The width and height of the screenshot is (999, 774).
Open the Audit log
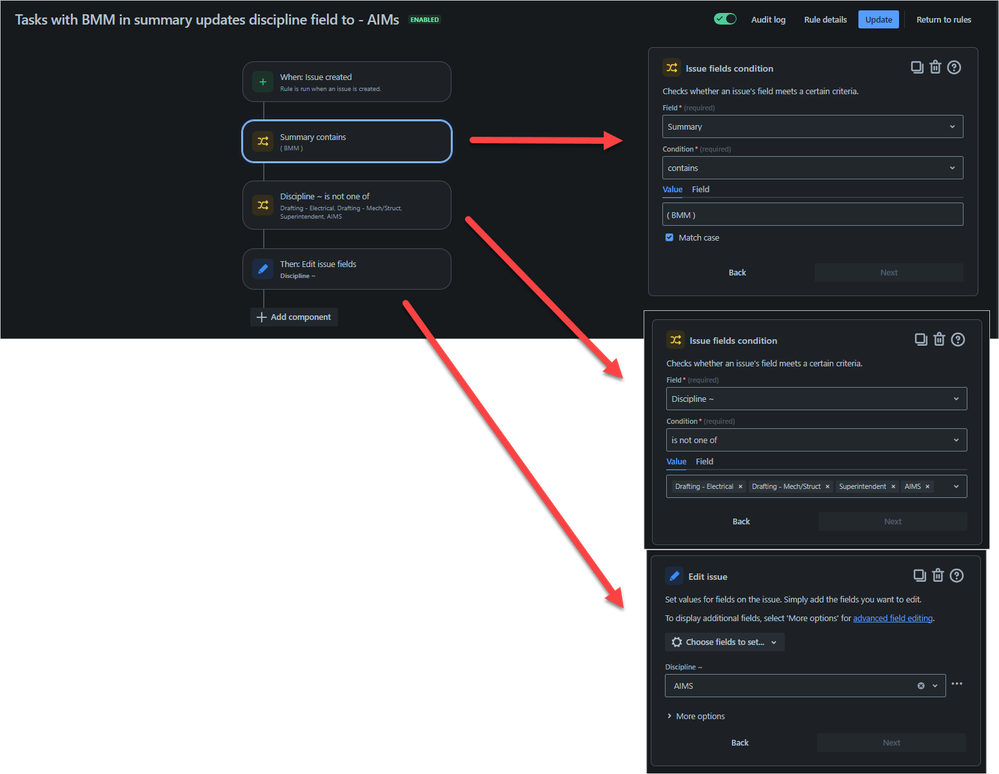(x=768, y=20)
